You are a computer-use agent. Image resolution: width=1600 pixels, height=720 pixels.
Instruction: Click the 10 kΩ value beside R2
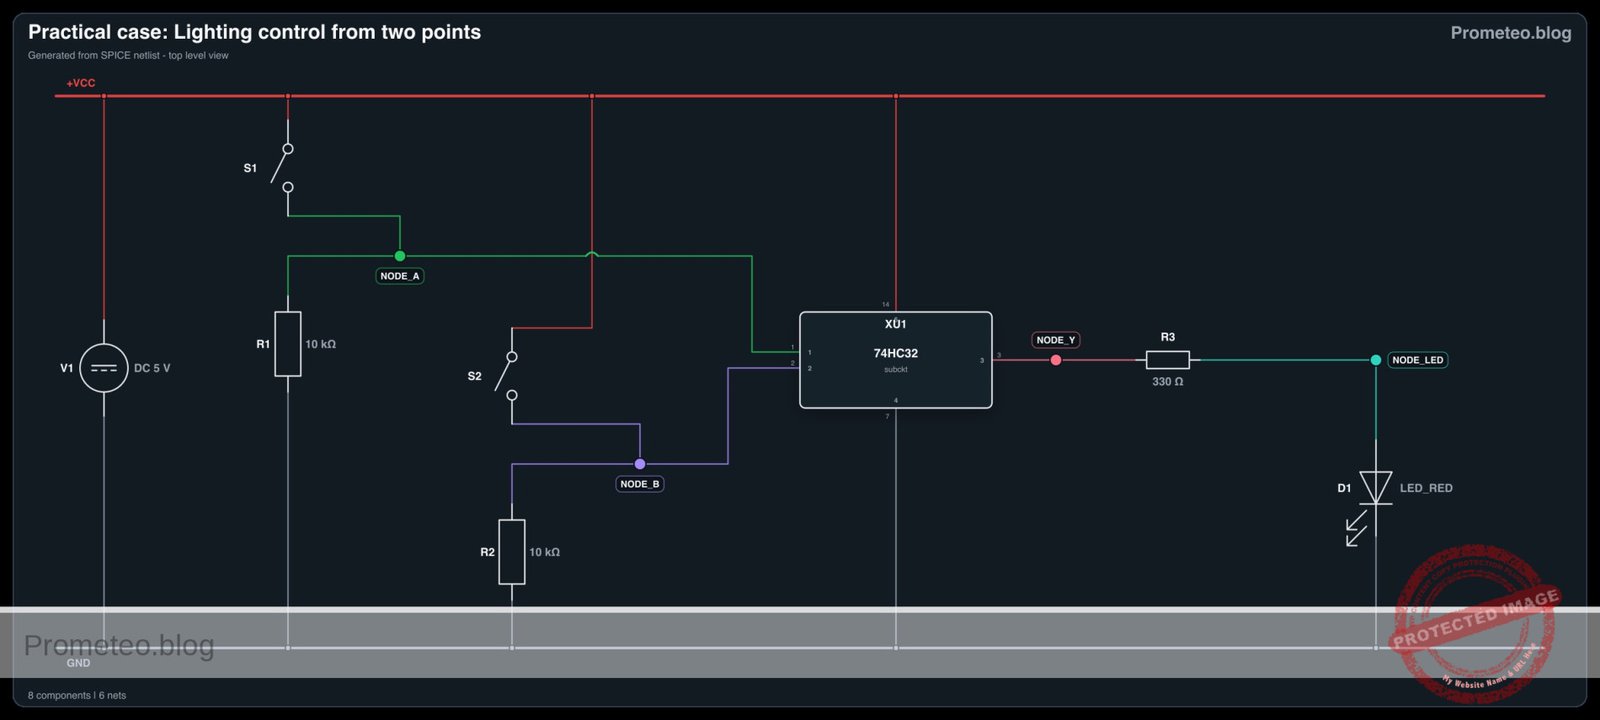click(545, 552)
